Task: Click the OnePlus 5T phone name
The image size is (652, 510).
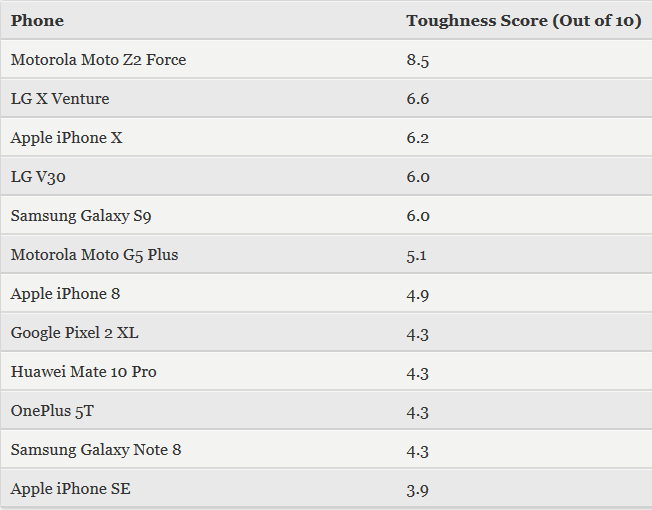Action: 52,411
